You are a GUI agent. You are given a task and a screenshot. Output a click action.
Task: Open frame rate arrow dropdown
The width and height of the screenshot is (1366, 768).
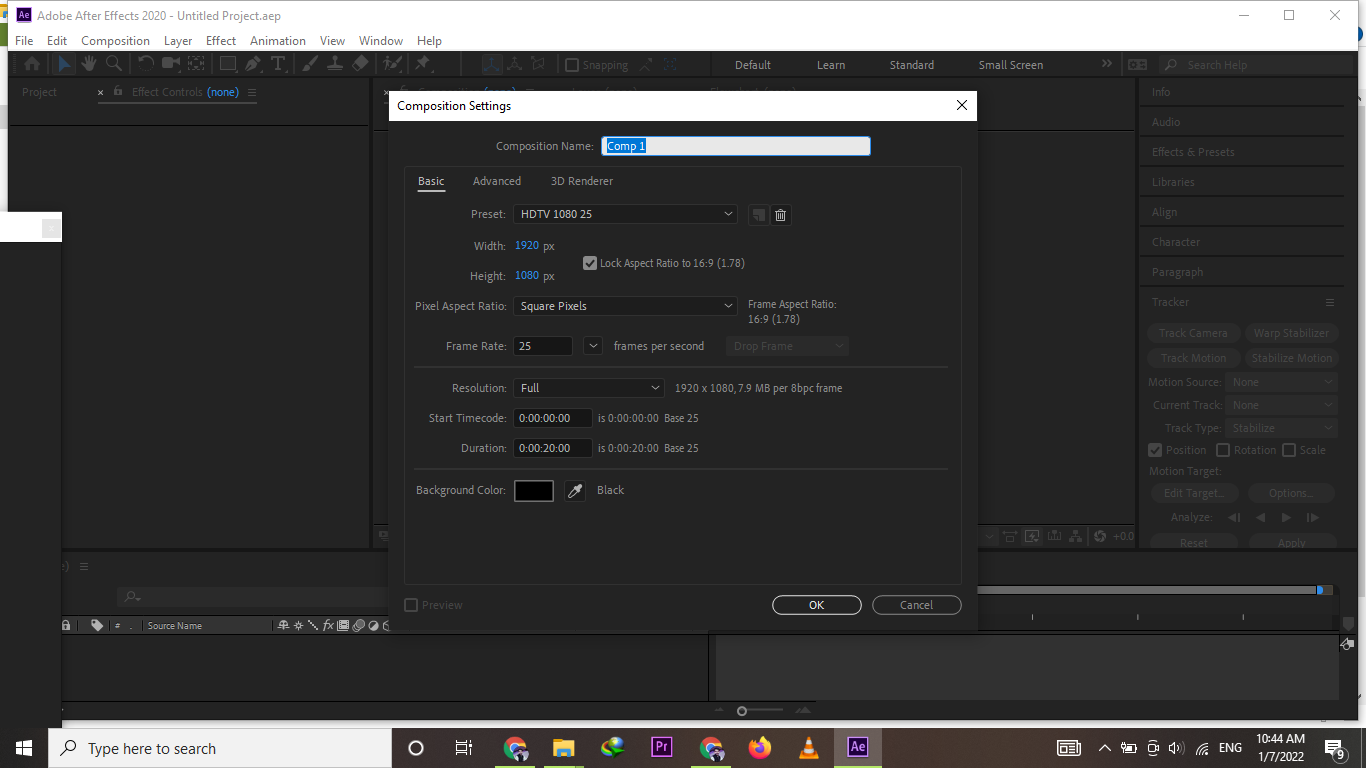(593, 346)
